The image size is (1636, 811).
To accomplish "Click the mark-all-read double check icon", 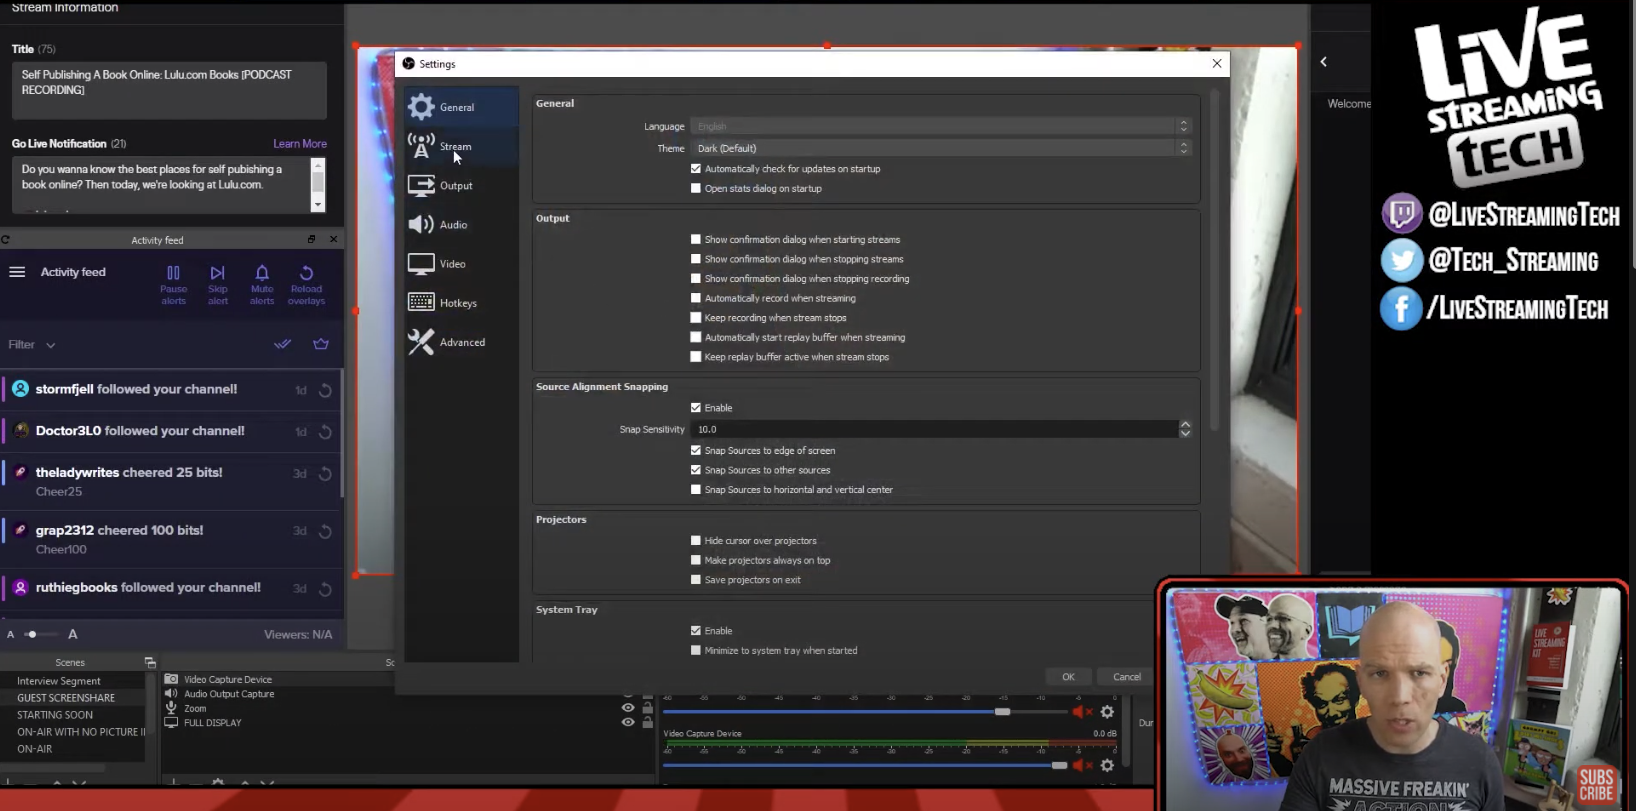I will click(x=283, y=344).
